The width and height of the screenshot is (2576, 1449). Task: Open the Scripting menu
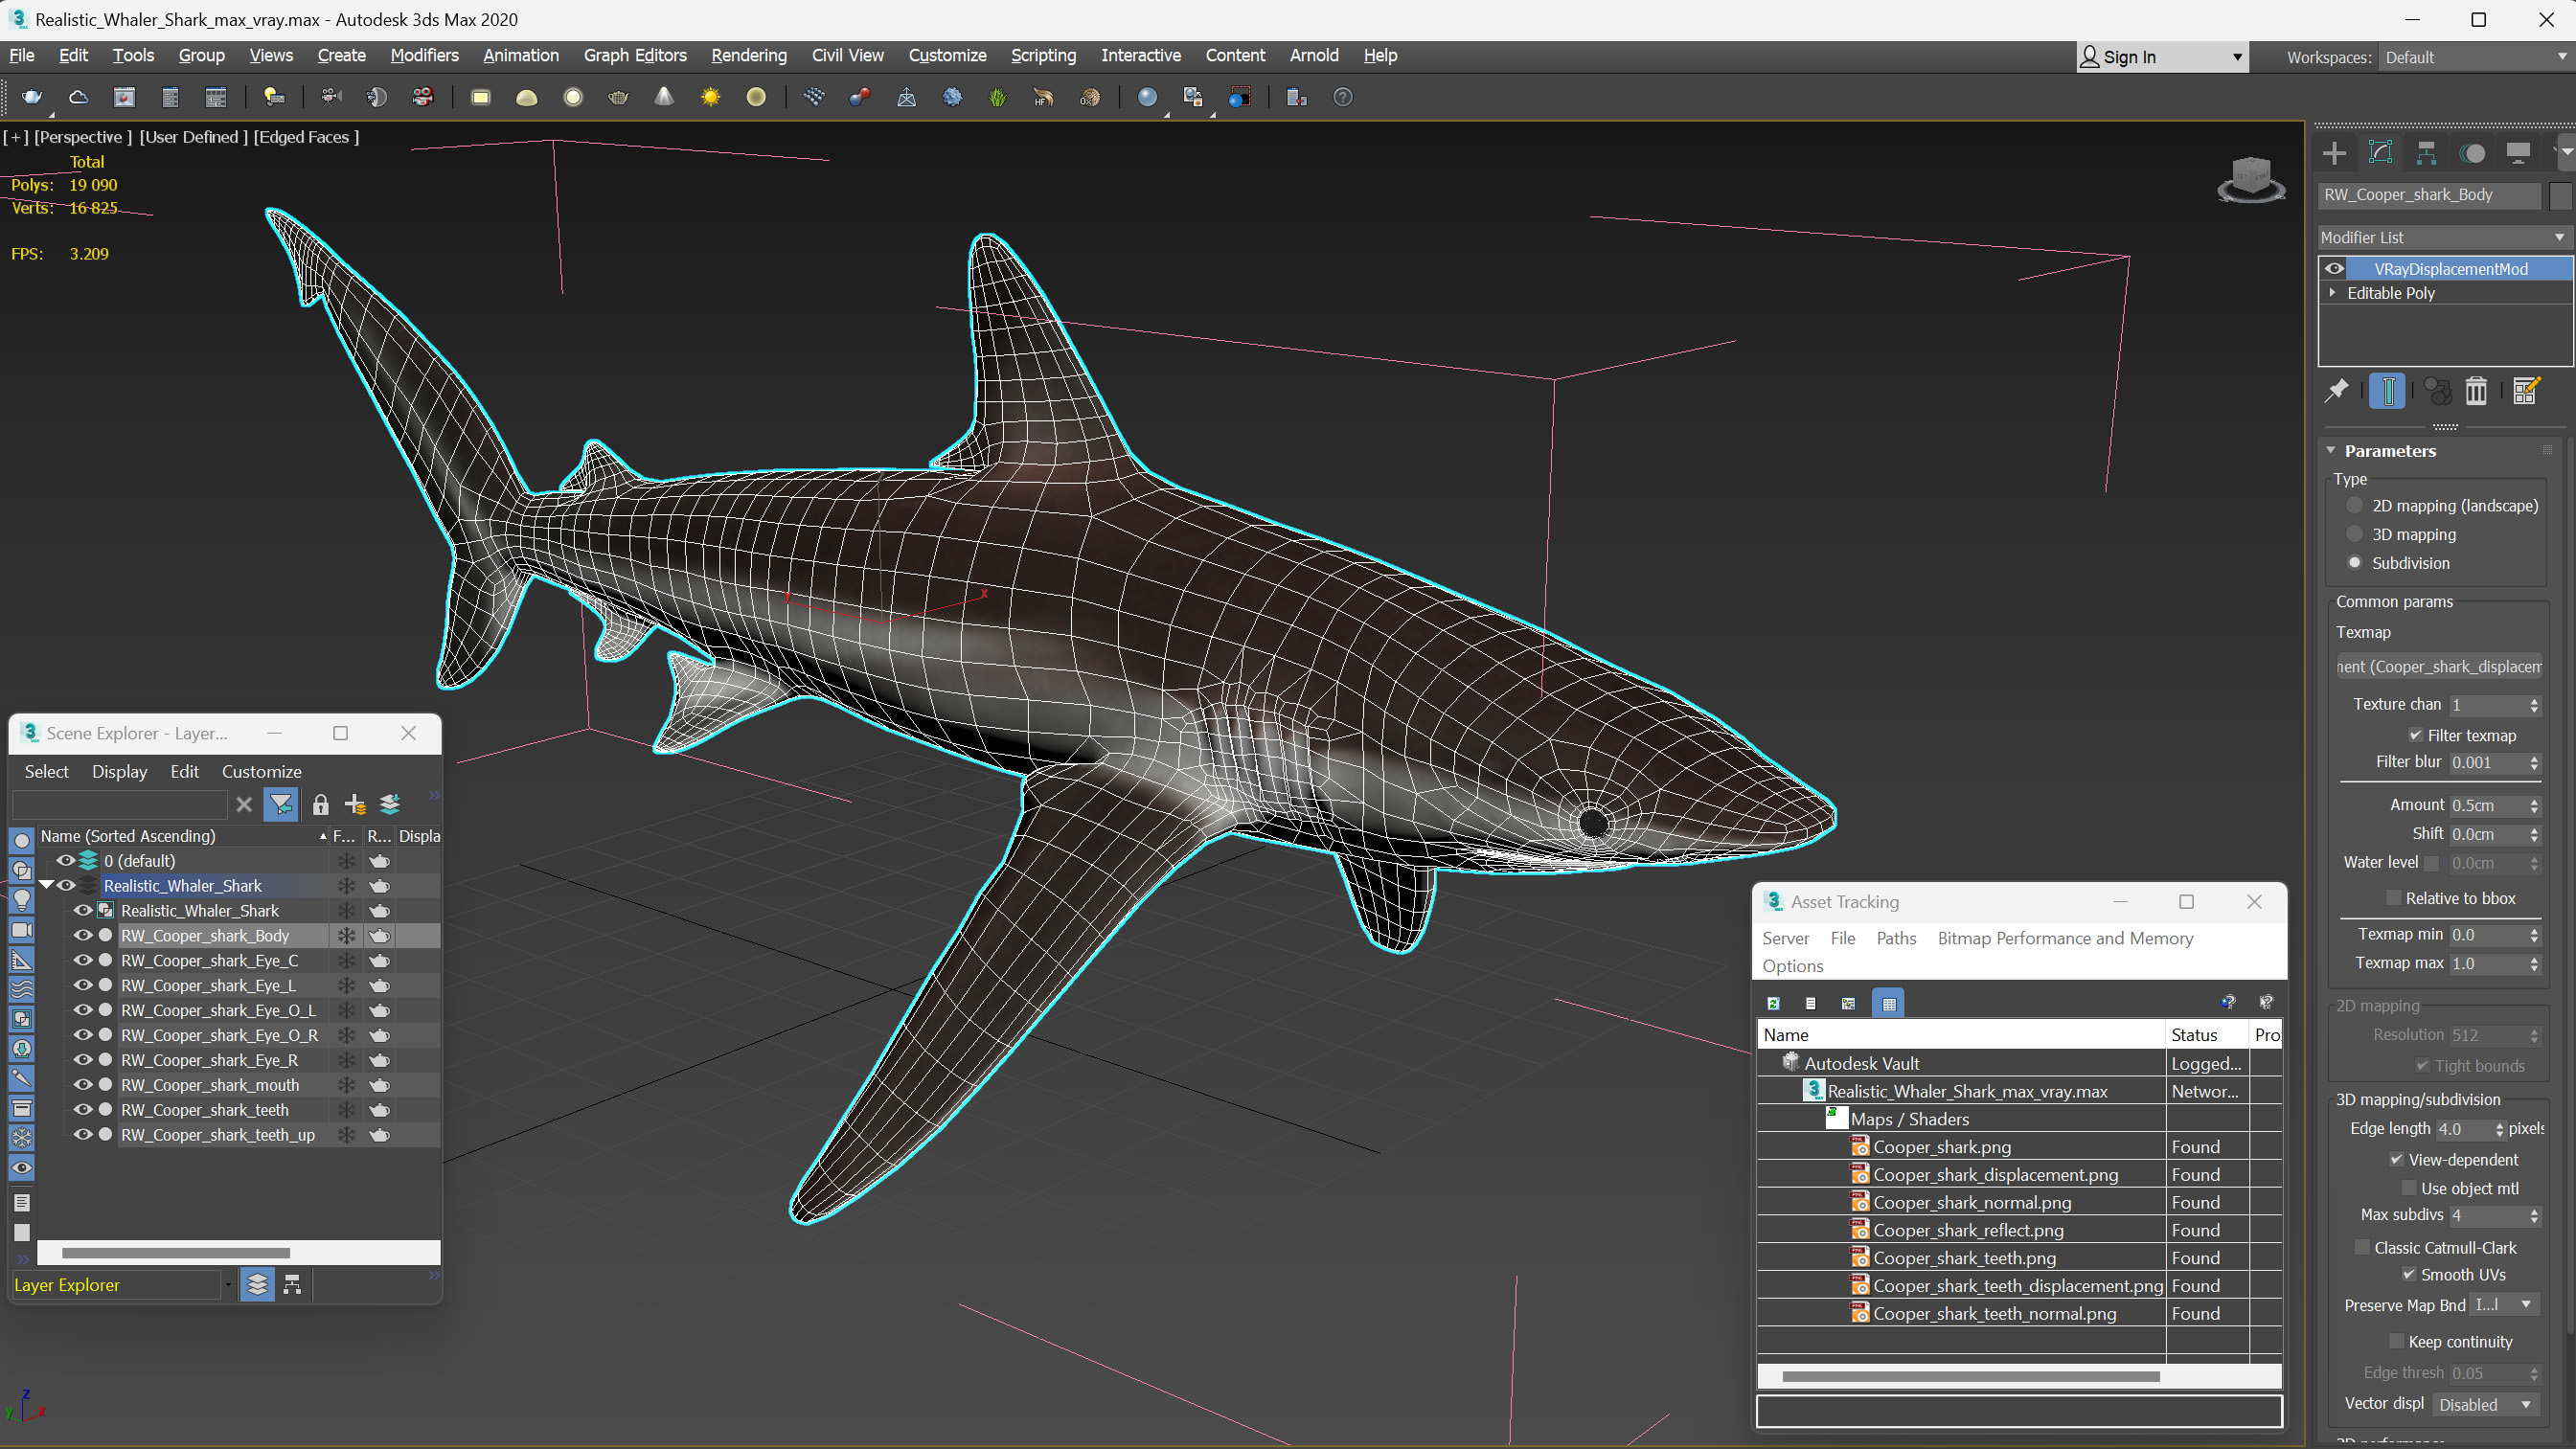tap(1043, 55)
